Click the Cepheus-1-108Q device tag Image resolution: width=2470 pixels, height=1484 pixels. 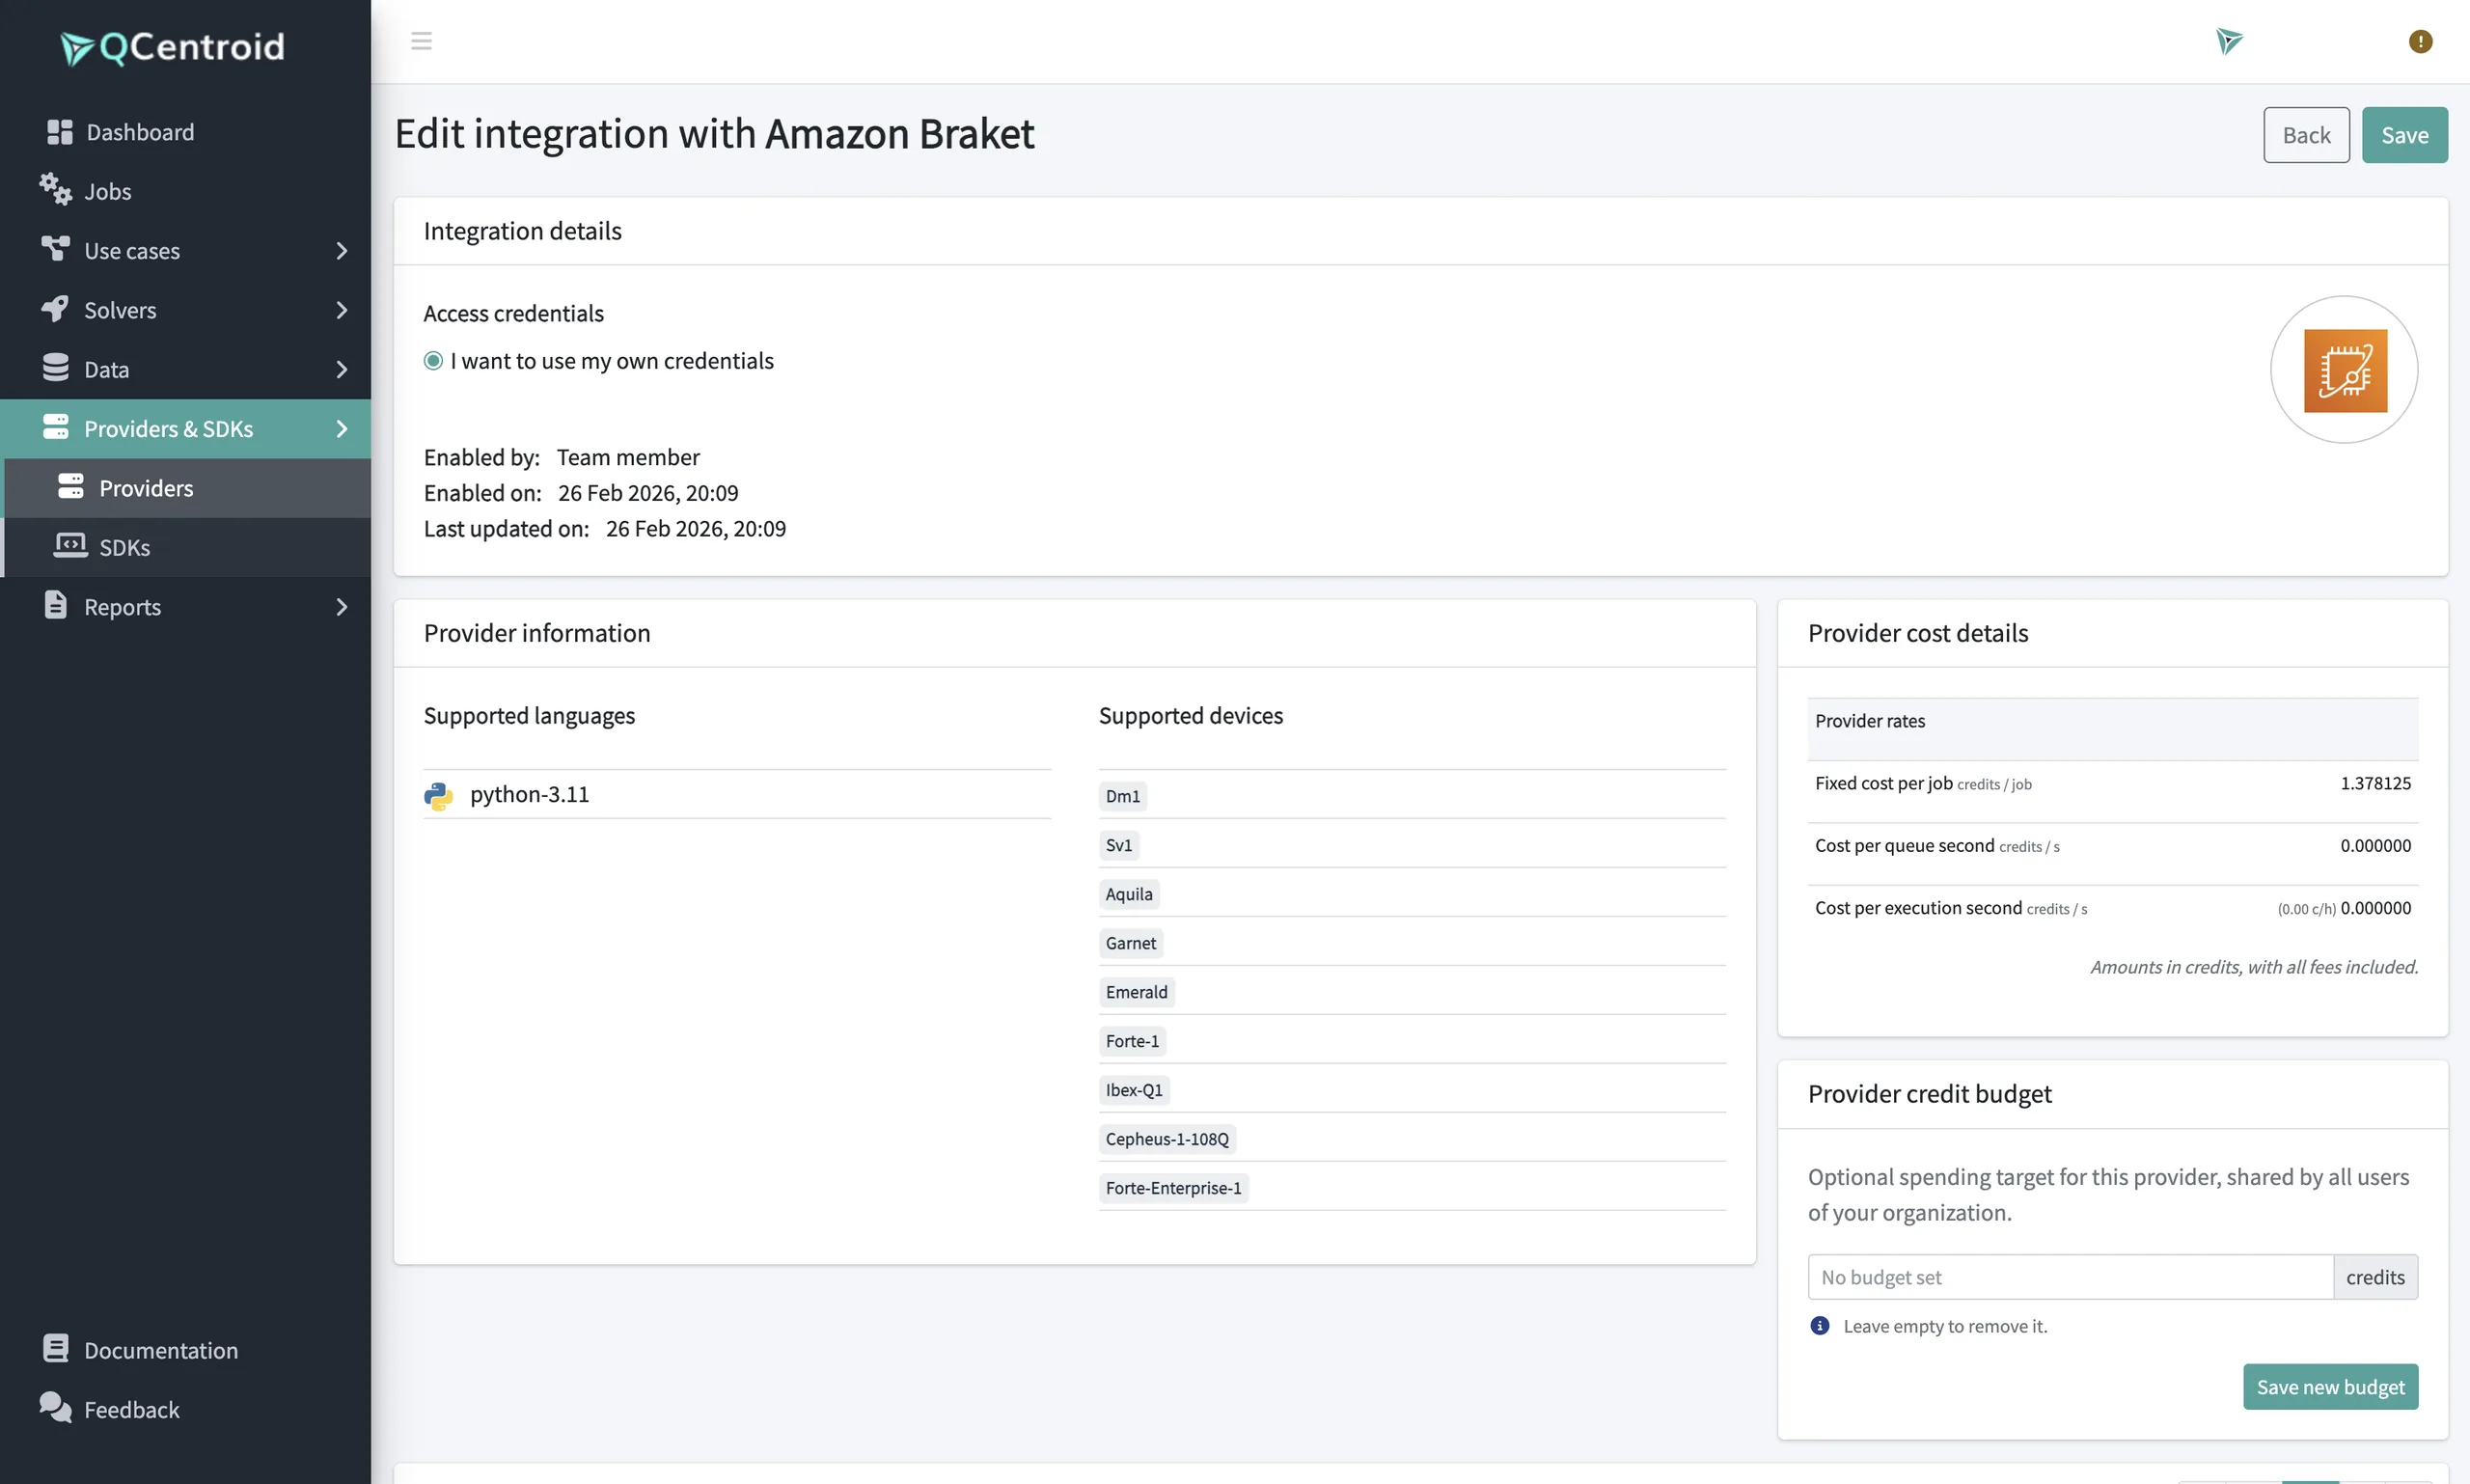(1167, 1139)
